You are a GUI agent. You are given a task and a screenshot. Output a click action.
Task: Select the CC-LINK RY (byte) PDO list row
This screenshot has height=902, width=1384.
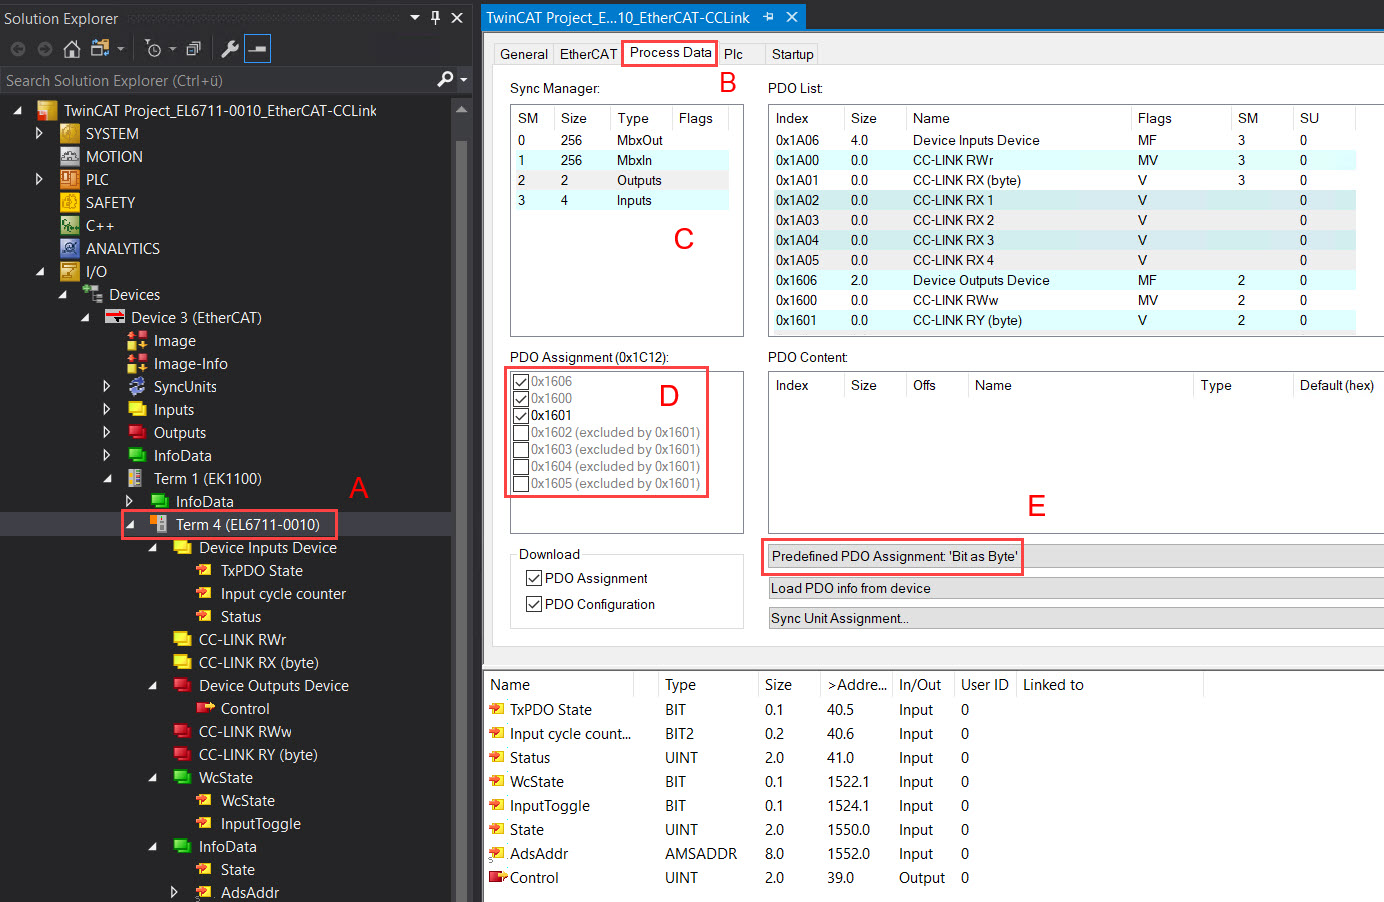point(1063,320)
